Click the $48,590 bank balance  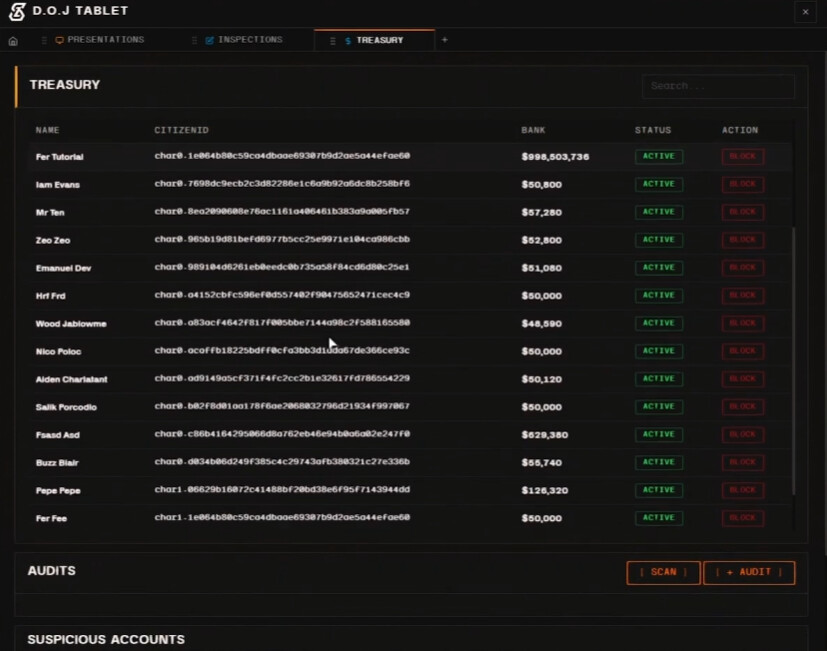click(542, 324)
